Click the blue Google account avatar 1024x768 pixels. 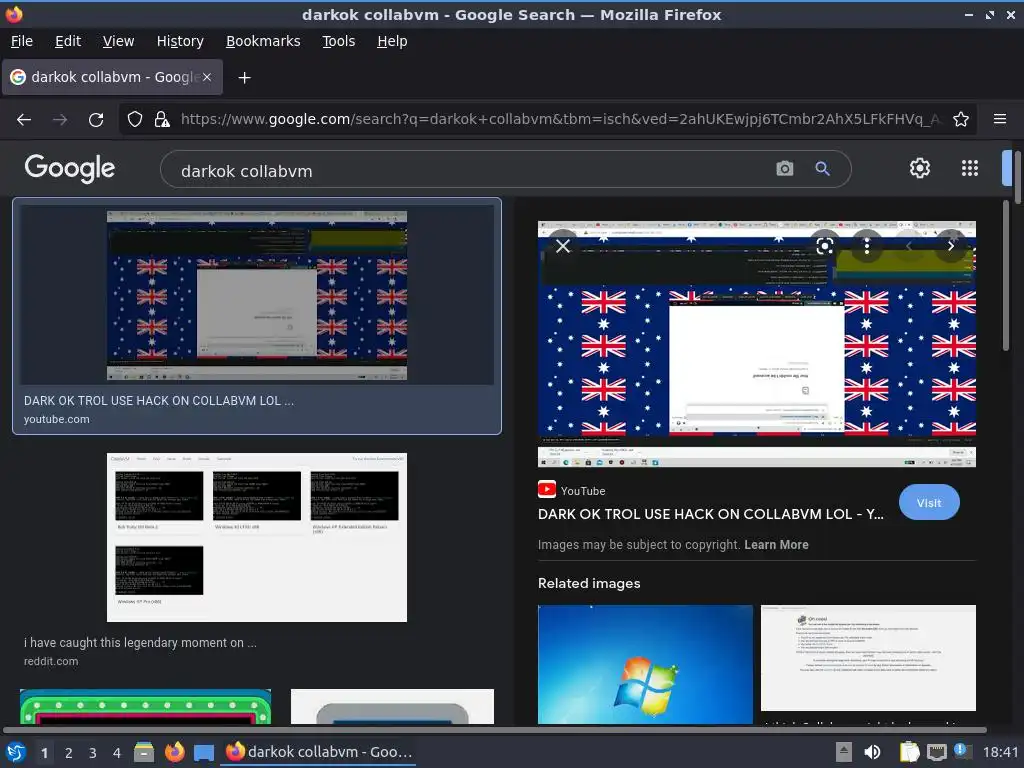[1006, 168]
